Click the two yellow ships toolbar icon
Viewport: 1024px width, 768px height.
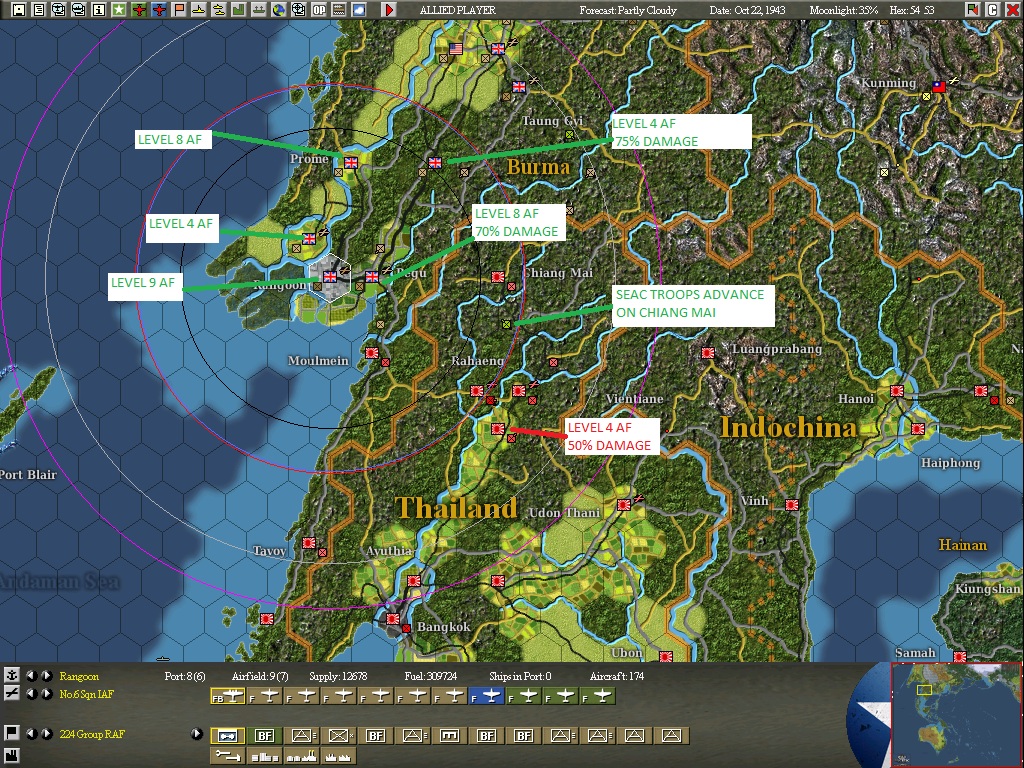pyautogui.click(x=219, y=10)
